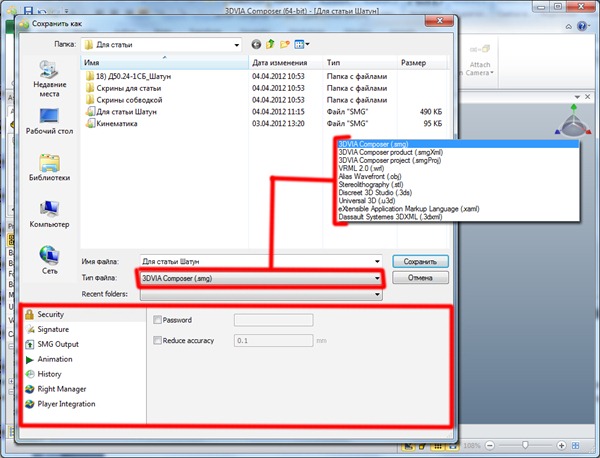Image resolution: width=600 pixels, height=458 pixels.
Task: Open the view menu icon
Action: pyautogui.click(x=299, y=44)
